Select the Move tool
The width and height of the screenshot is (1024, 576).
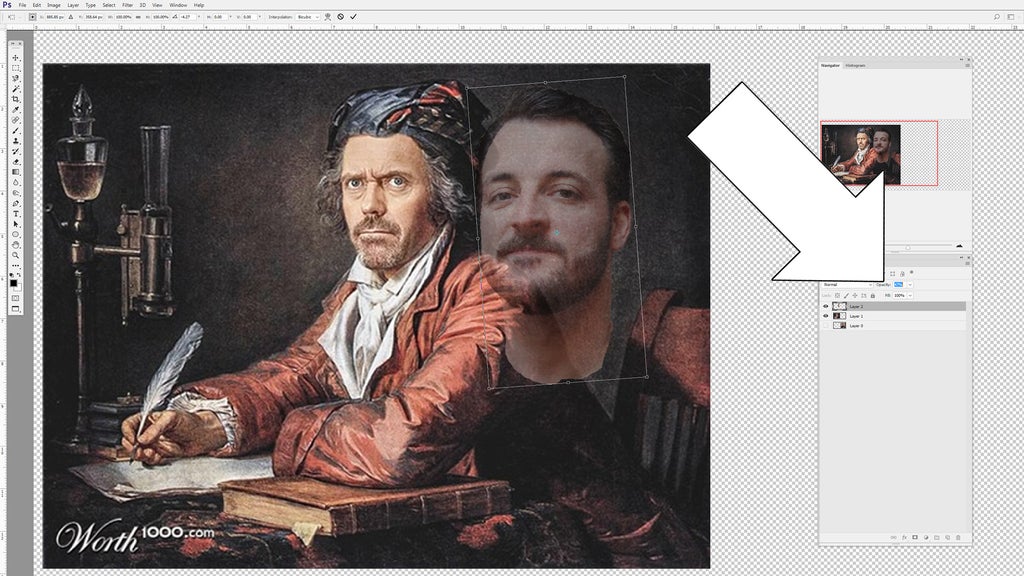coord(16,58)
